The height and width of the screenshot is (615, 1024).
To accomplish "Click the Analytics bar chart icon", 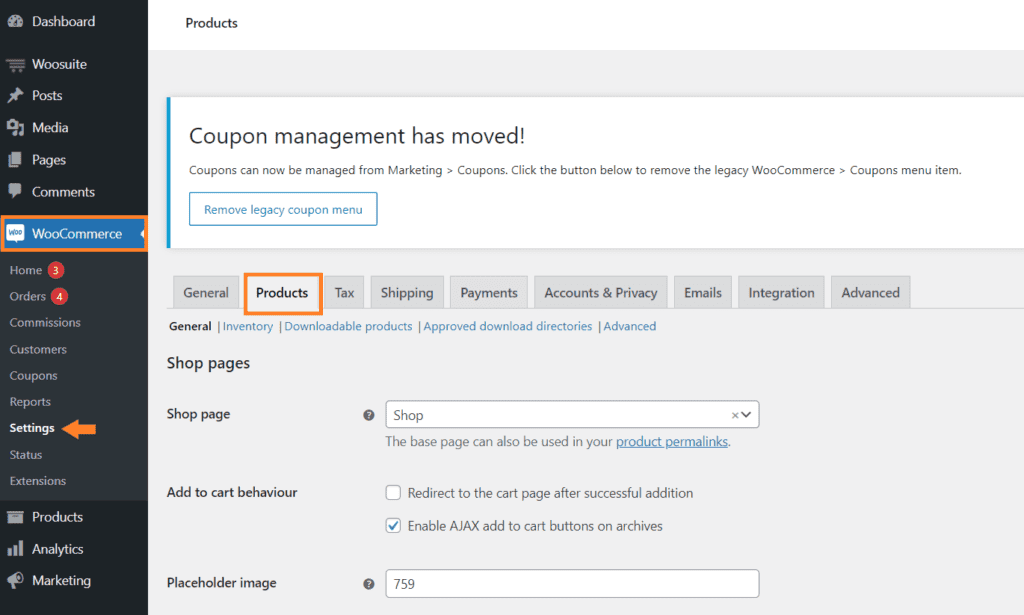I will (x=15, y=548).
